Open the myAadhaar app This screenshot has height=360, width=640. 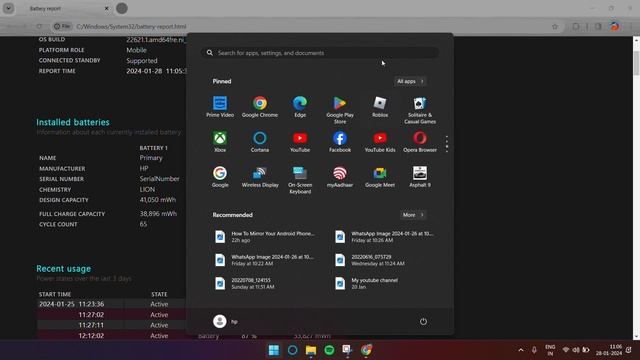[340, 177]
